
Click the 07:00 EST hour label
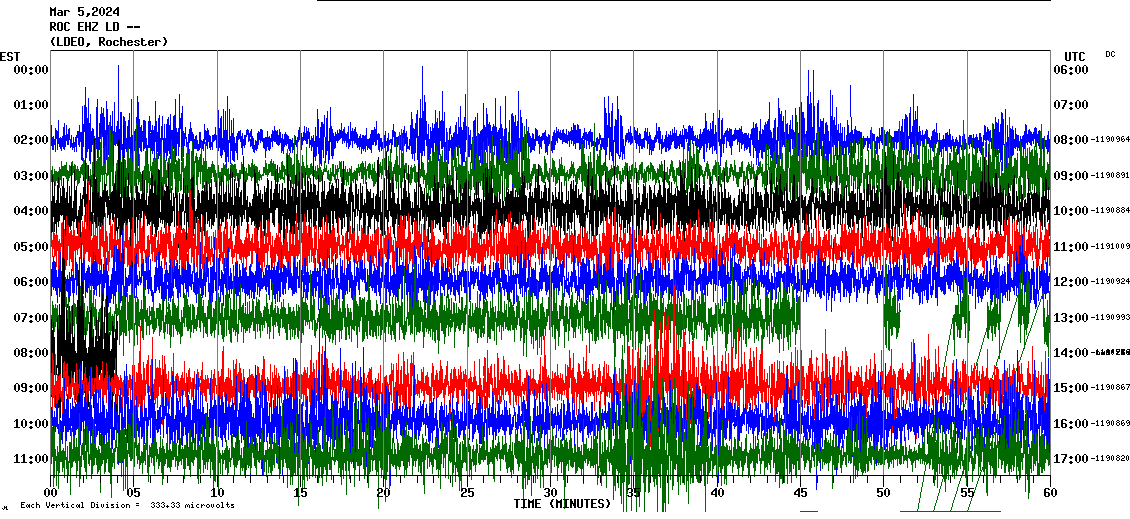tap(30, 317)
